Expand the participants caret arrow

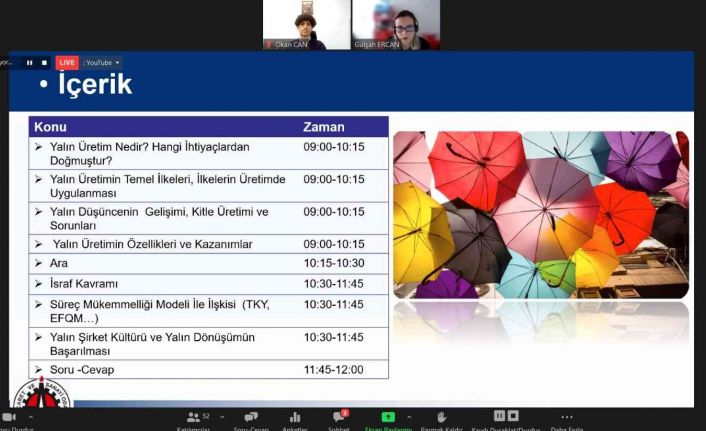tap(222, 417)
